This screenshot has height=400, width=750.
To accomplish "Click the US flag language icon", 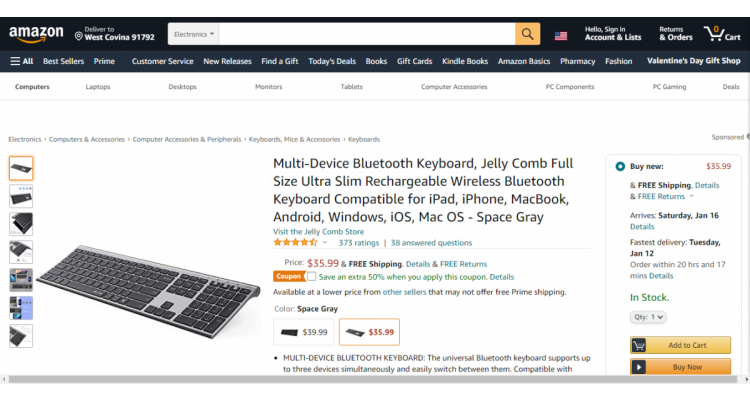I will point(561,36).
